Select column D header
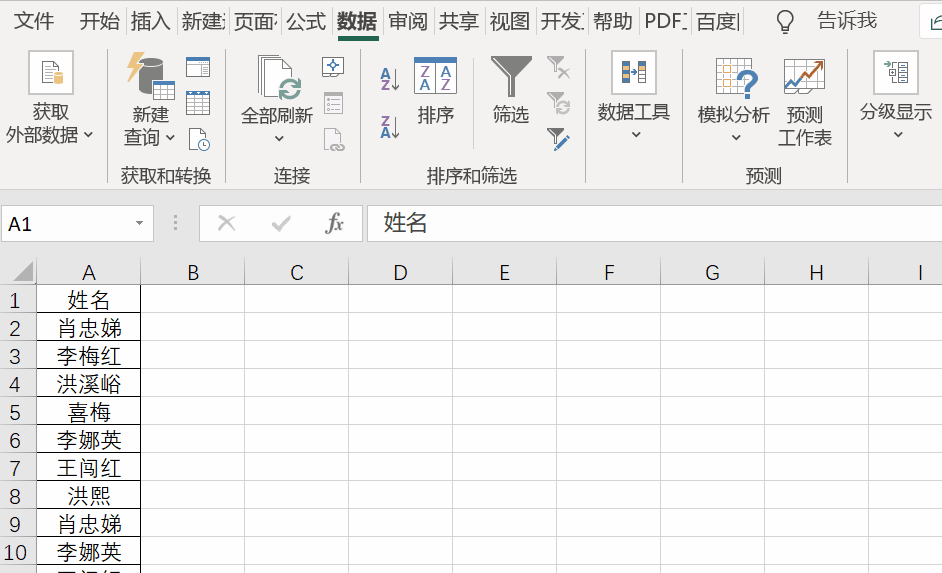Viewport: 942px width, 573px height. 401,273
